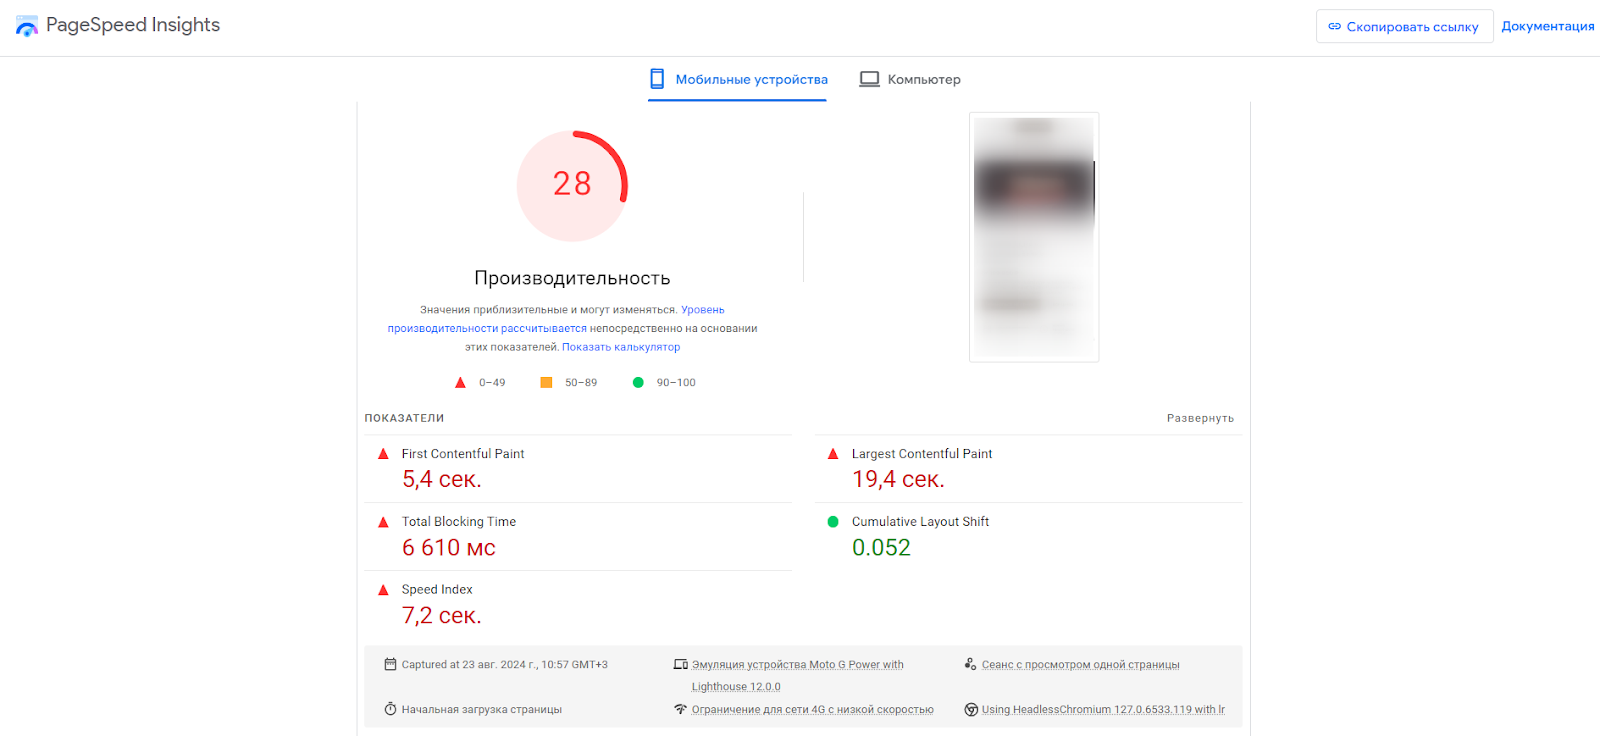Expand the Using HeadlessChromium details
The width and height of the screenshot is (1600, 736).
tap(1102, 710)
